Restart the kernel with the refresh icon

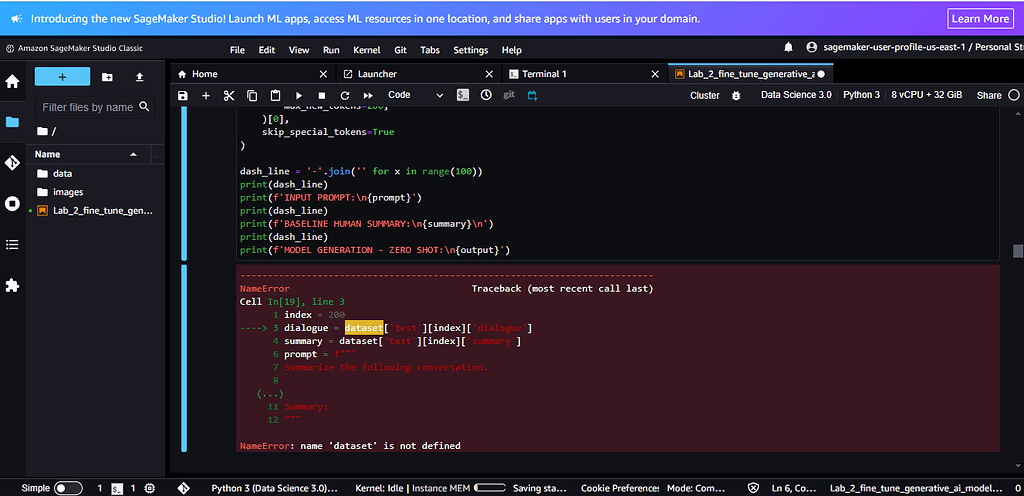pos(344,95)
